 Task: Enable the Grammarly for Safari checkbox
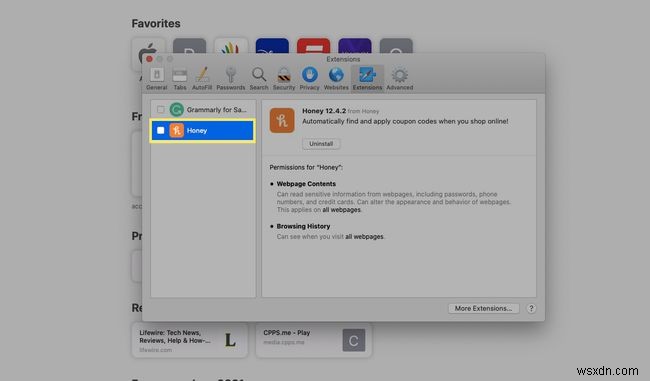coord(160,110)
